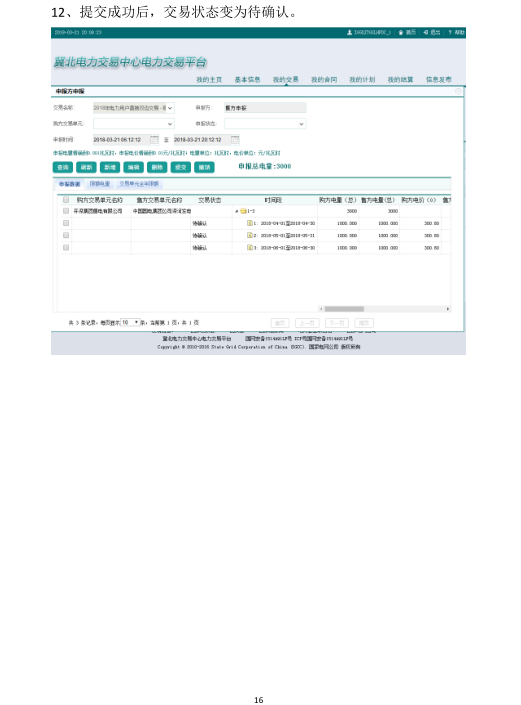Click the green 提交 button
Image resolution: width=521 pixels, height=705 pixels.
(180, 167)
